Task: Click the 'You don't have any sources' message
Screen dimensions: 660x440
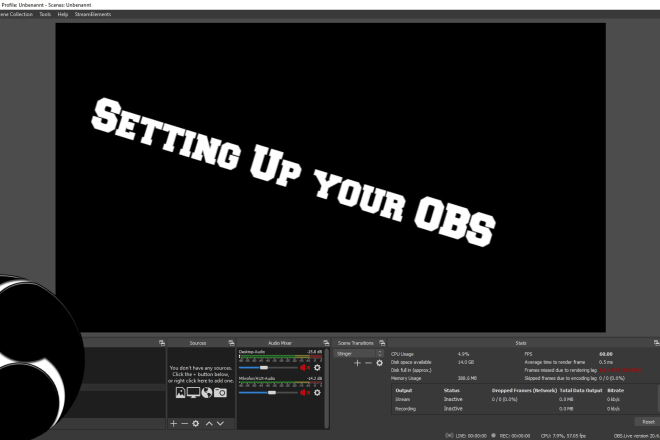Action: point(201,374)
